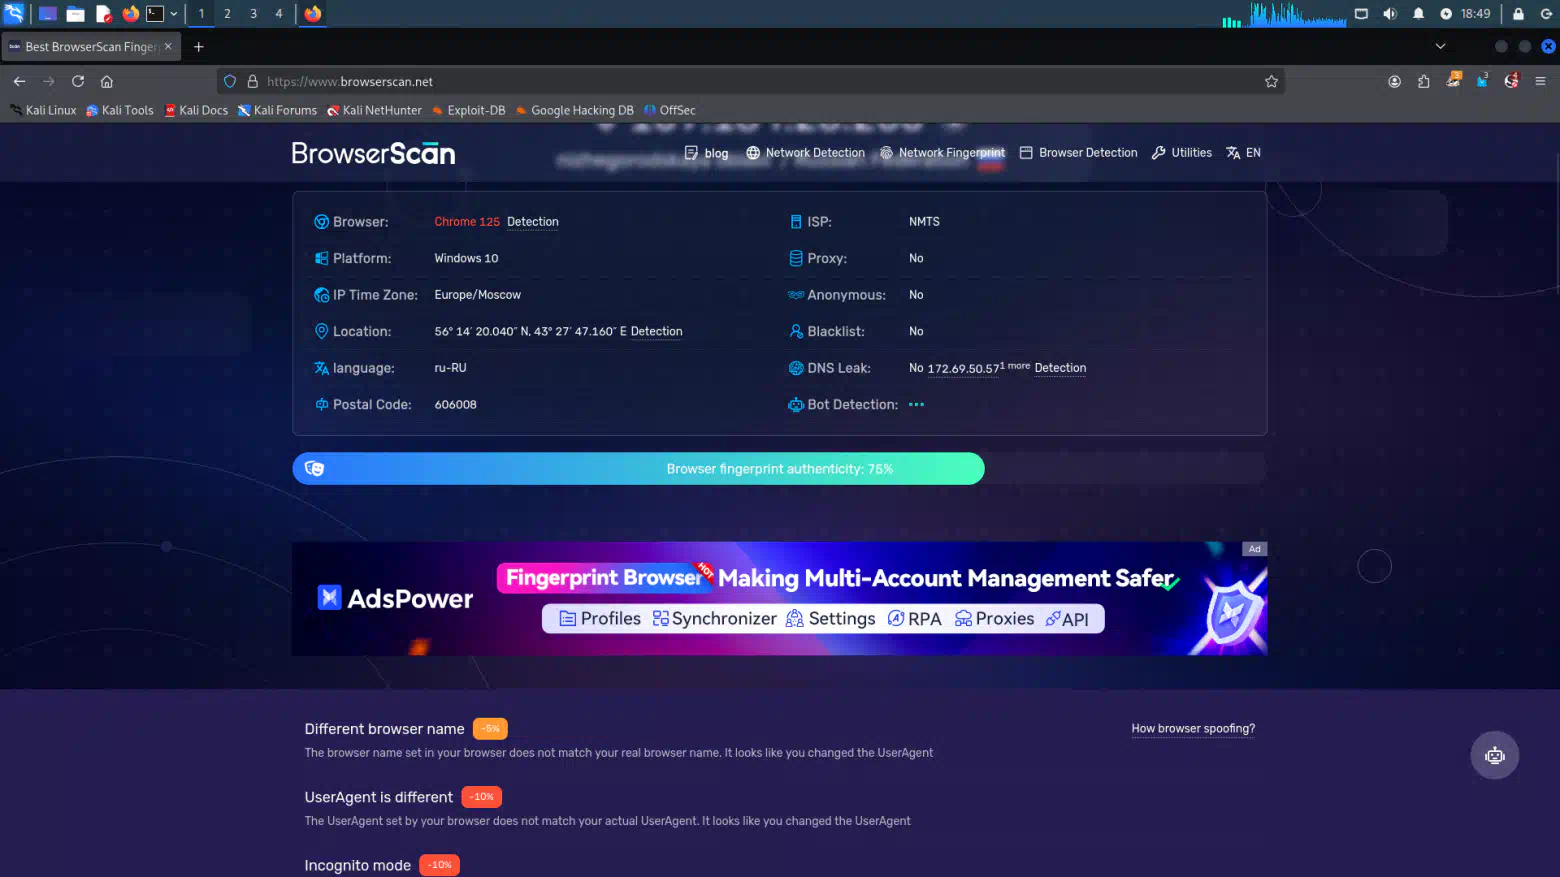Open the Utilities menu
The width and height of the screenshot is (1560, 877).
click(1181, 153)
